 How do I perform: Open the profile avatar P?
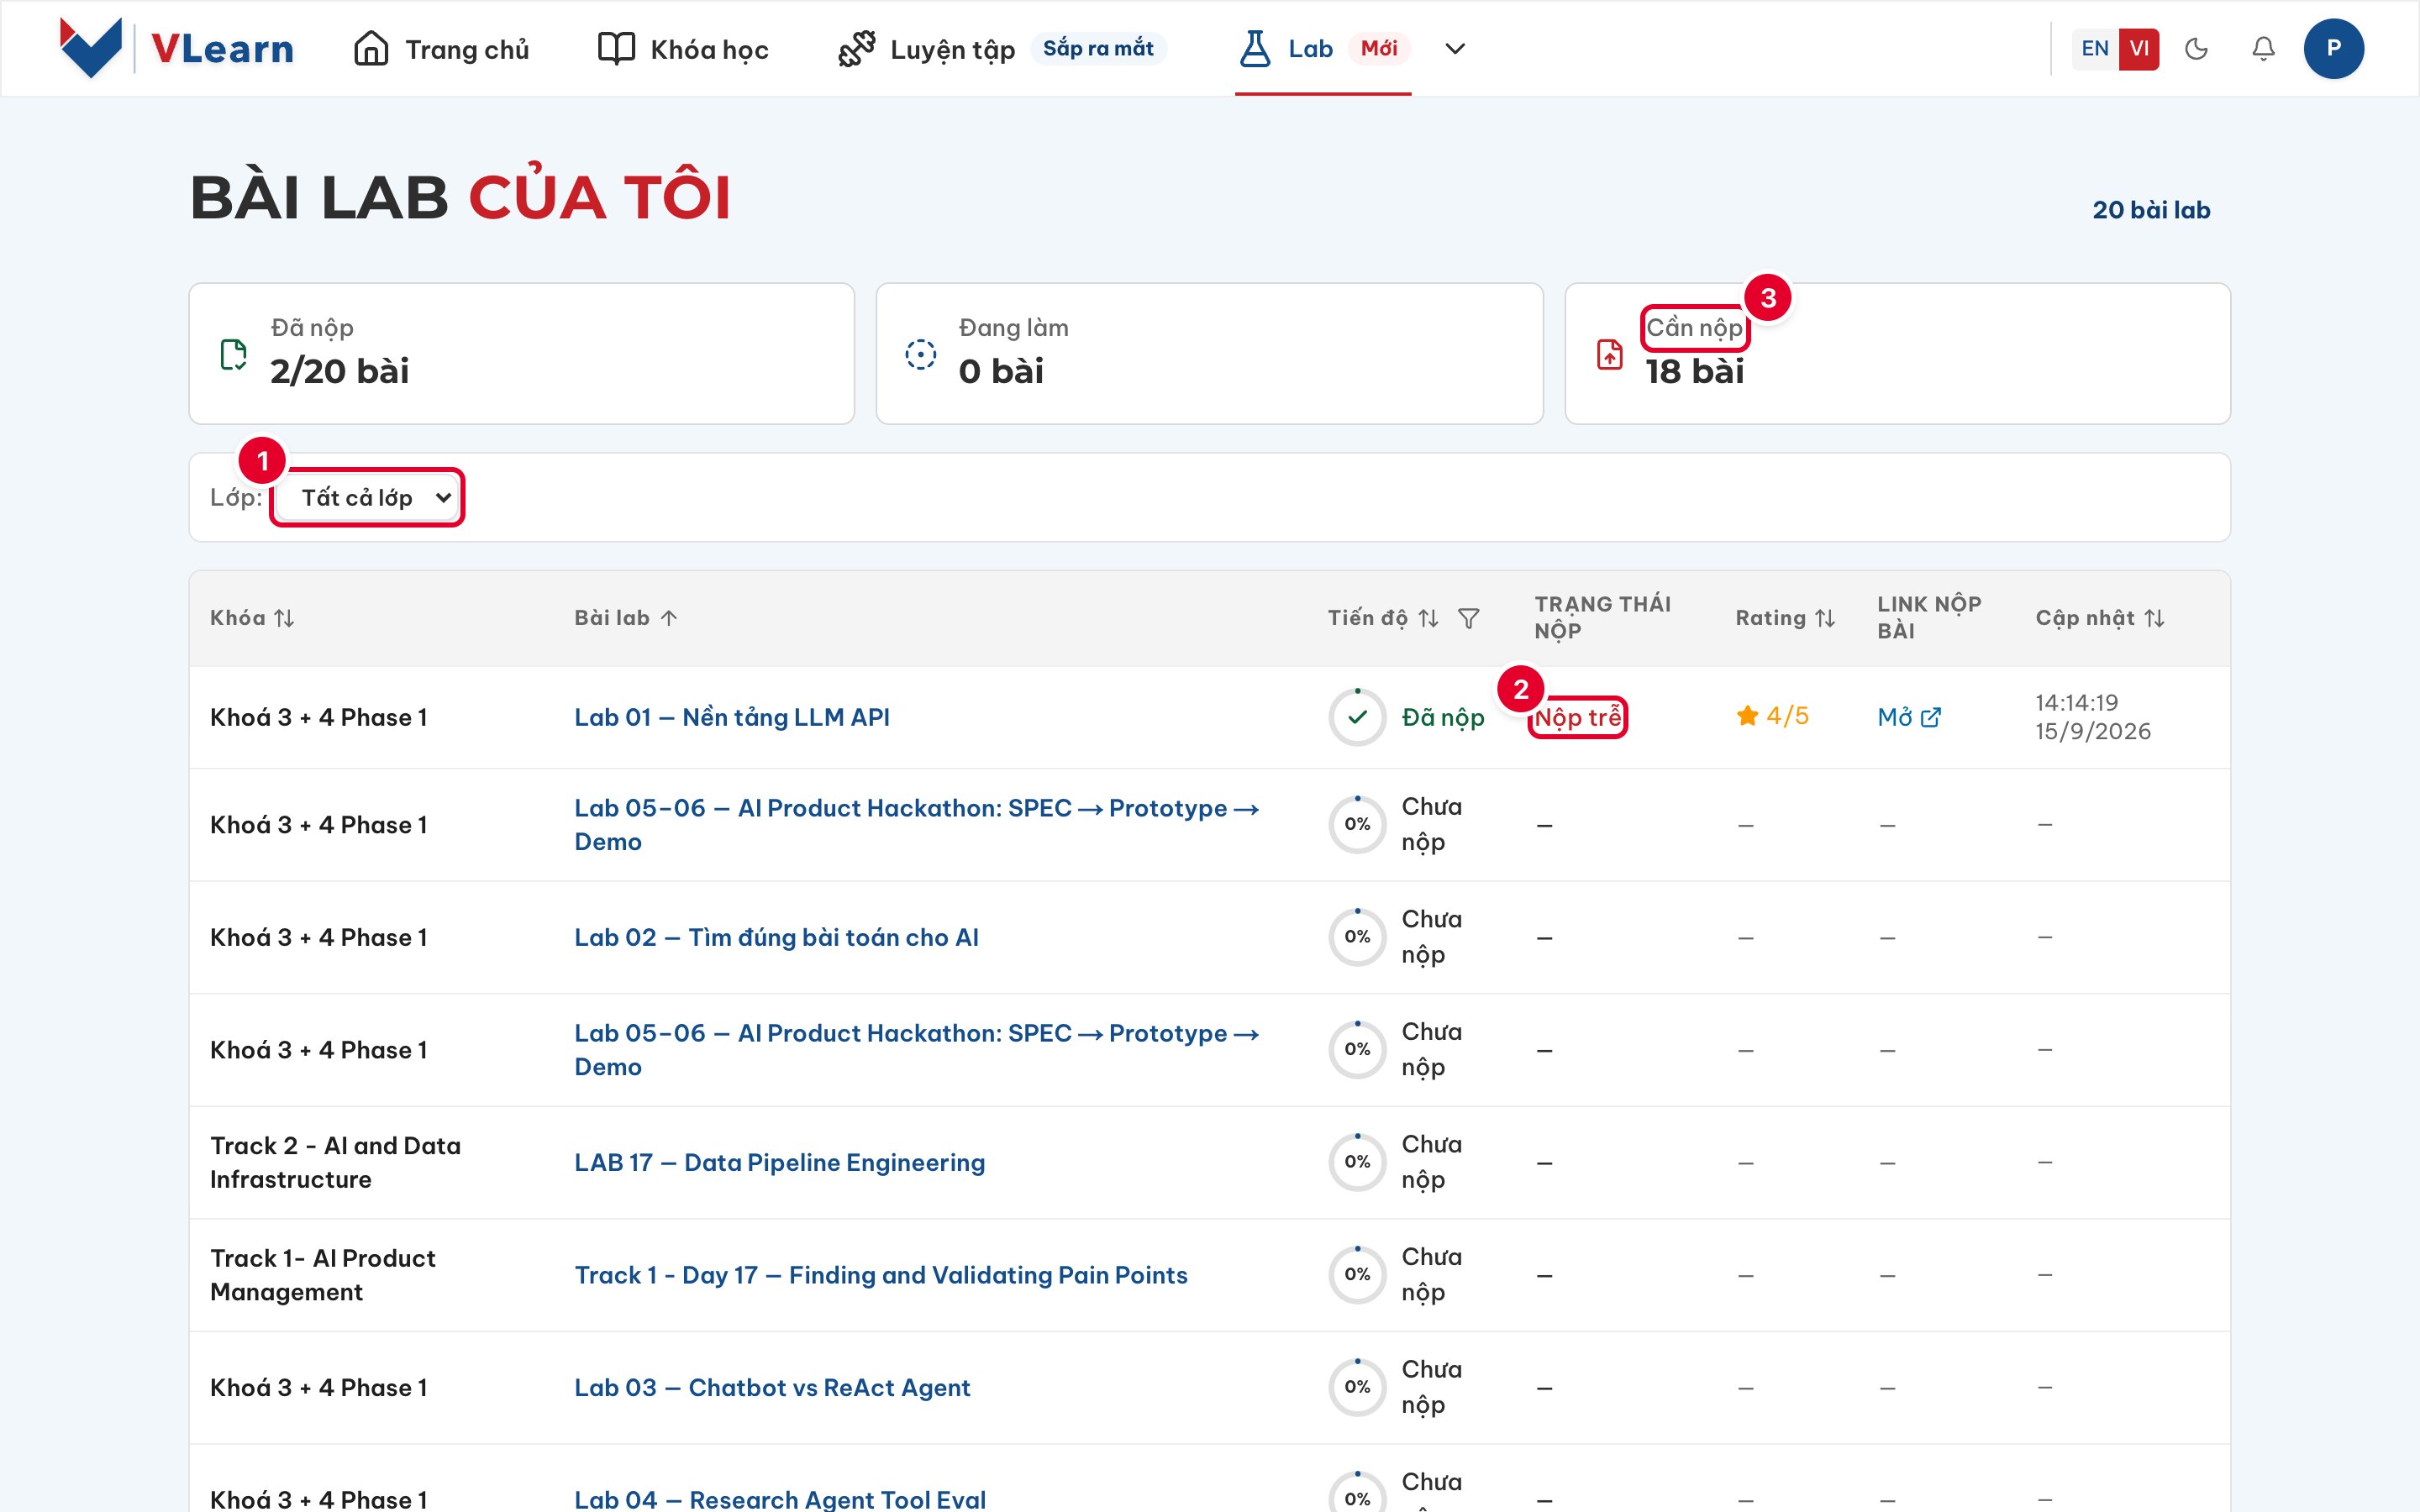click(2333, 48)
